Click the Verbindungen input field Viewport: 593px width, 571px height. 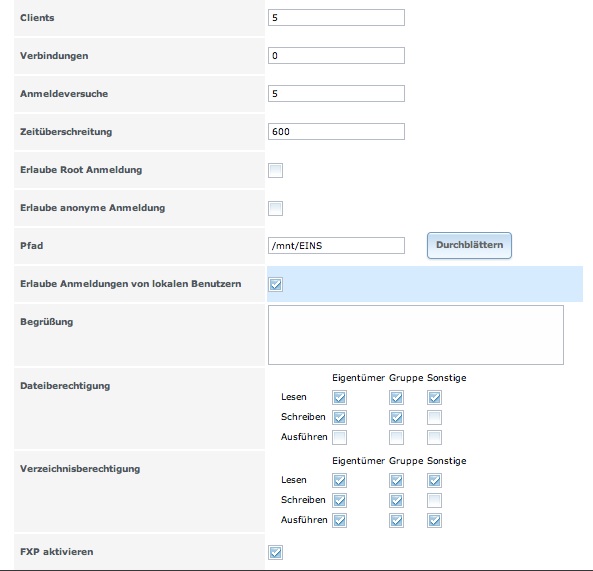click(x=336, y=56)
